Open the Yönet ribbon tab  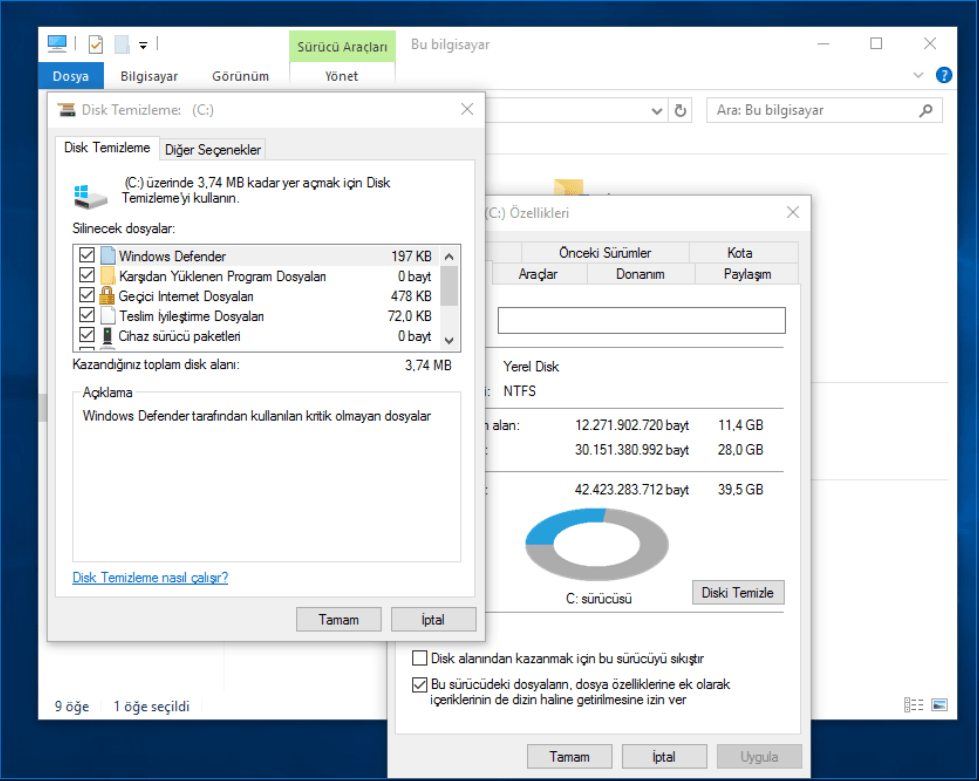(342, 76)
